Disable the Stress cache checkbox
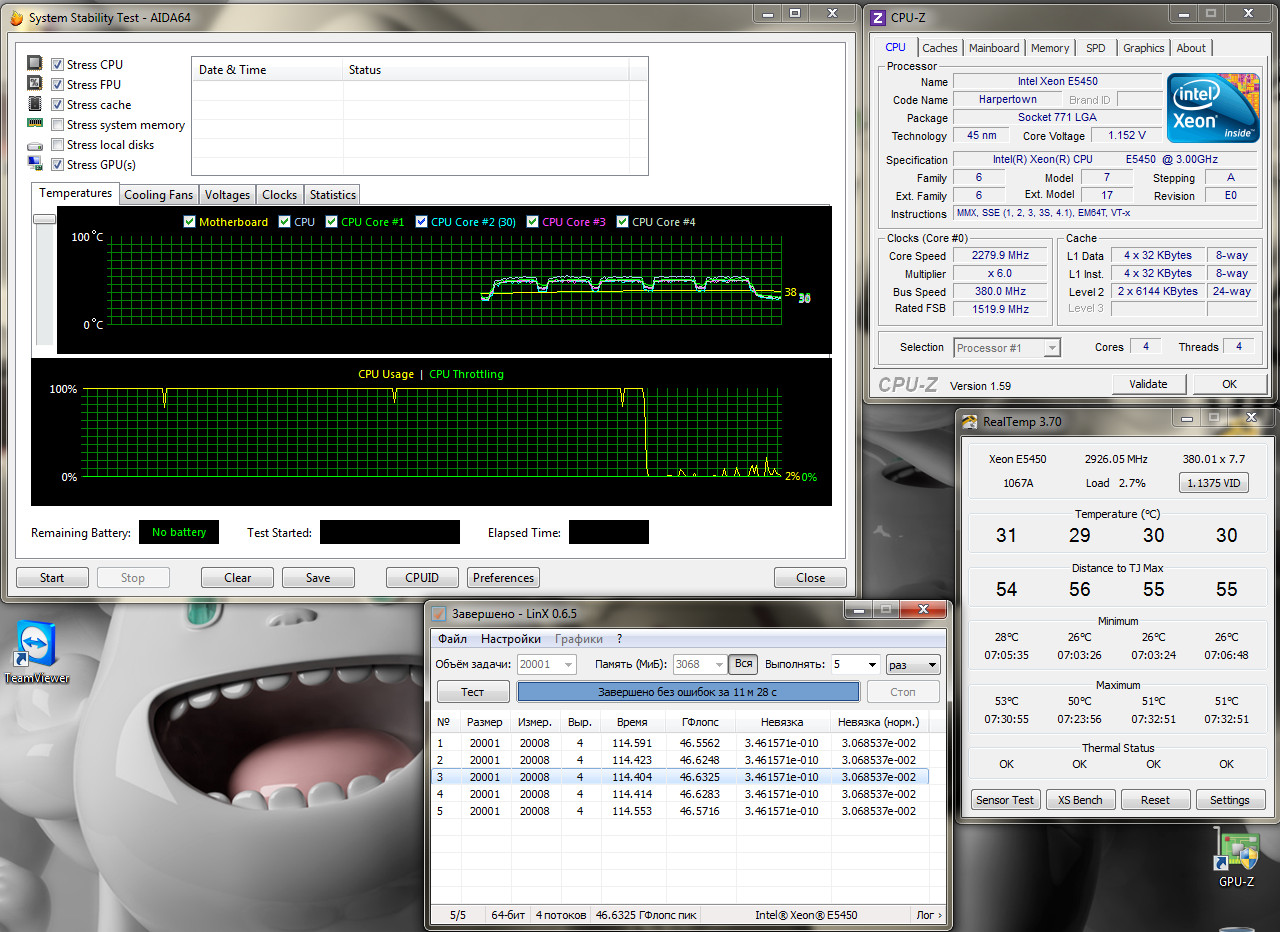Screen dimensions: 1280x932 coord(57,105)
